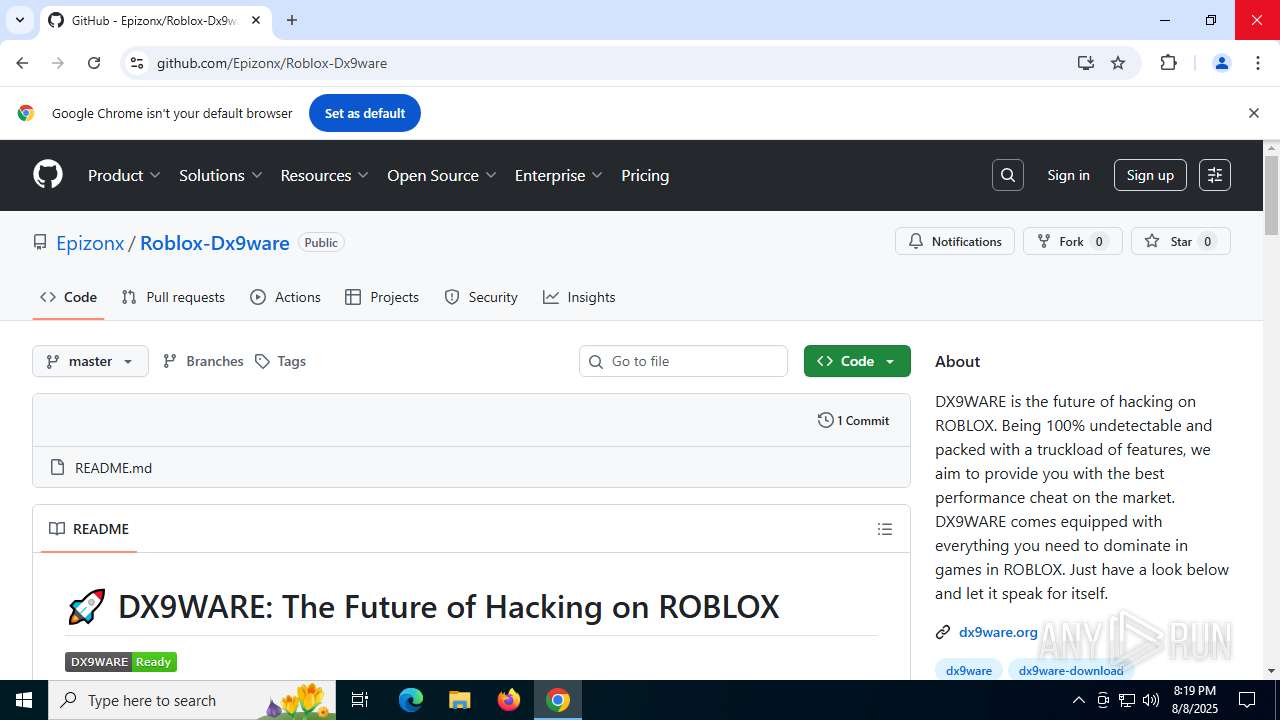Select the README tab
1280x720 pixels.
tap(89, 529)
